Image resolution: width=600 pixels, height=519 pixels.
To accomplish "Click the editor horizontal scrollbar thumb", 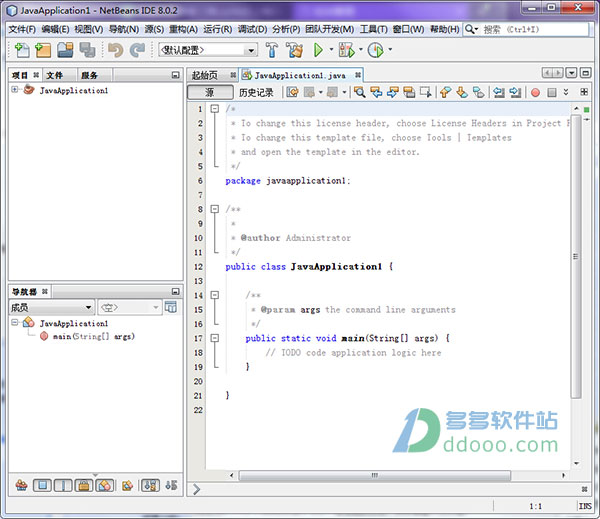I will [375, 475].
